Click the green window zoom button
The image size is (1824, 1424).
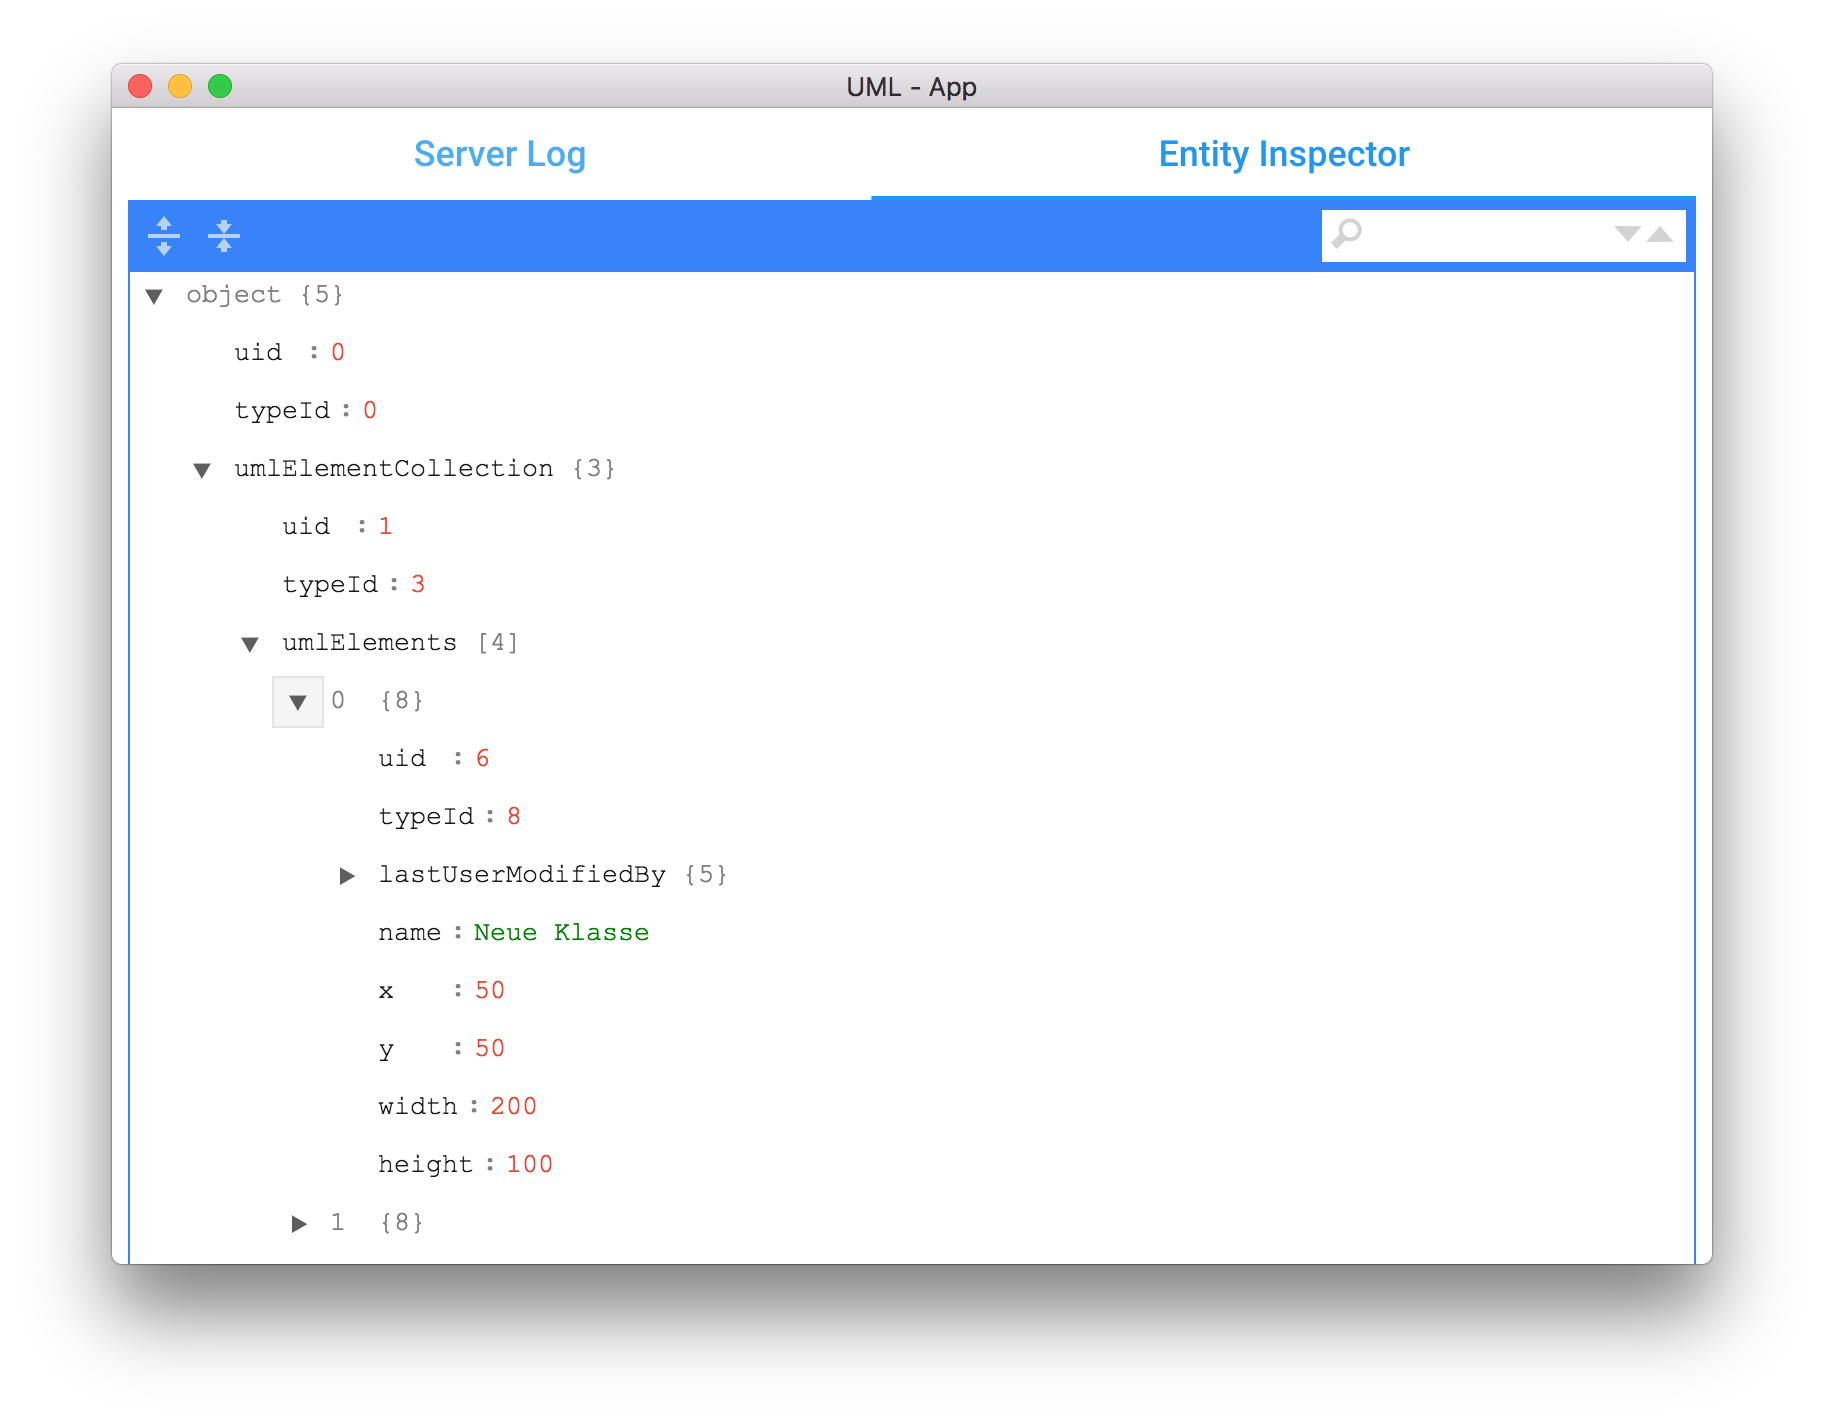pyautogui.click(x=220, y=87)
